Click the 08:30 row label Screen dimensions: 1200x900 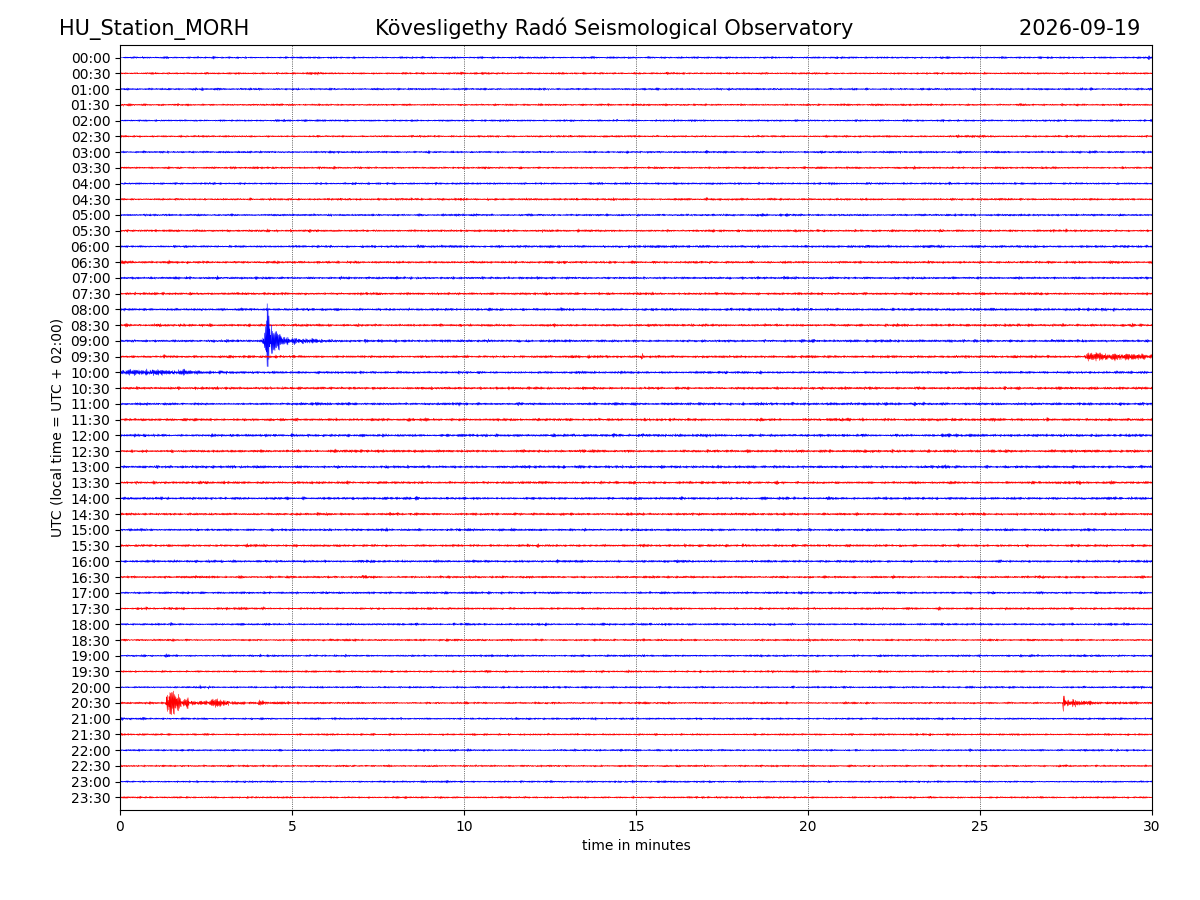(x=91, y=326)
